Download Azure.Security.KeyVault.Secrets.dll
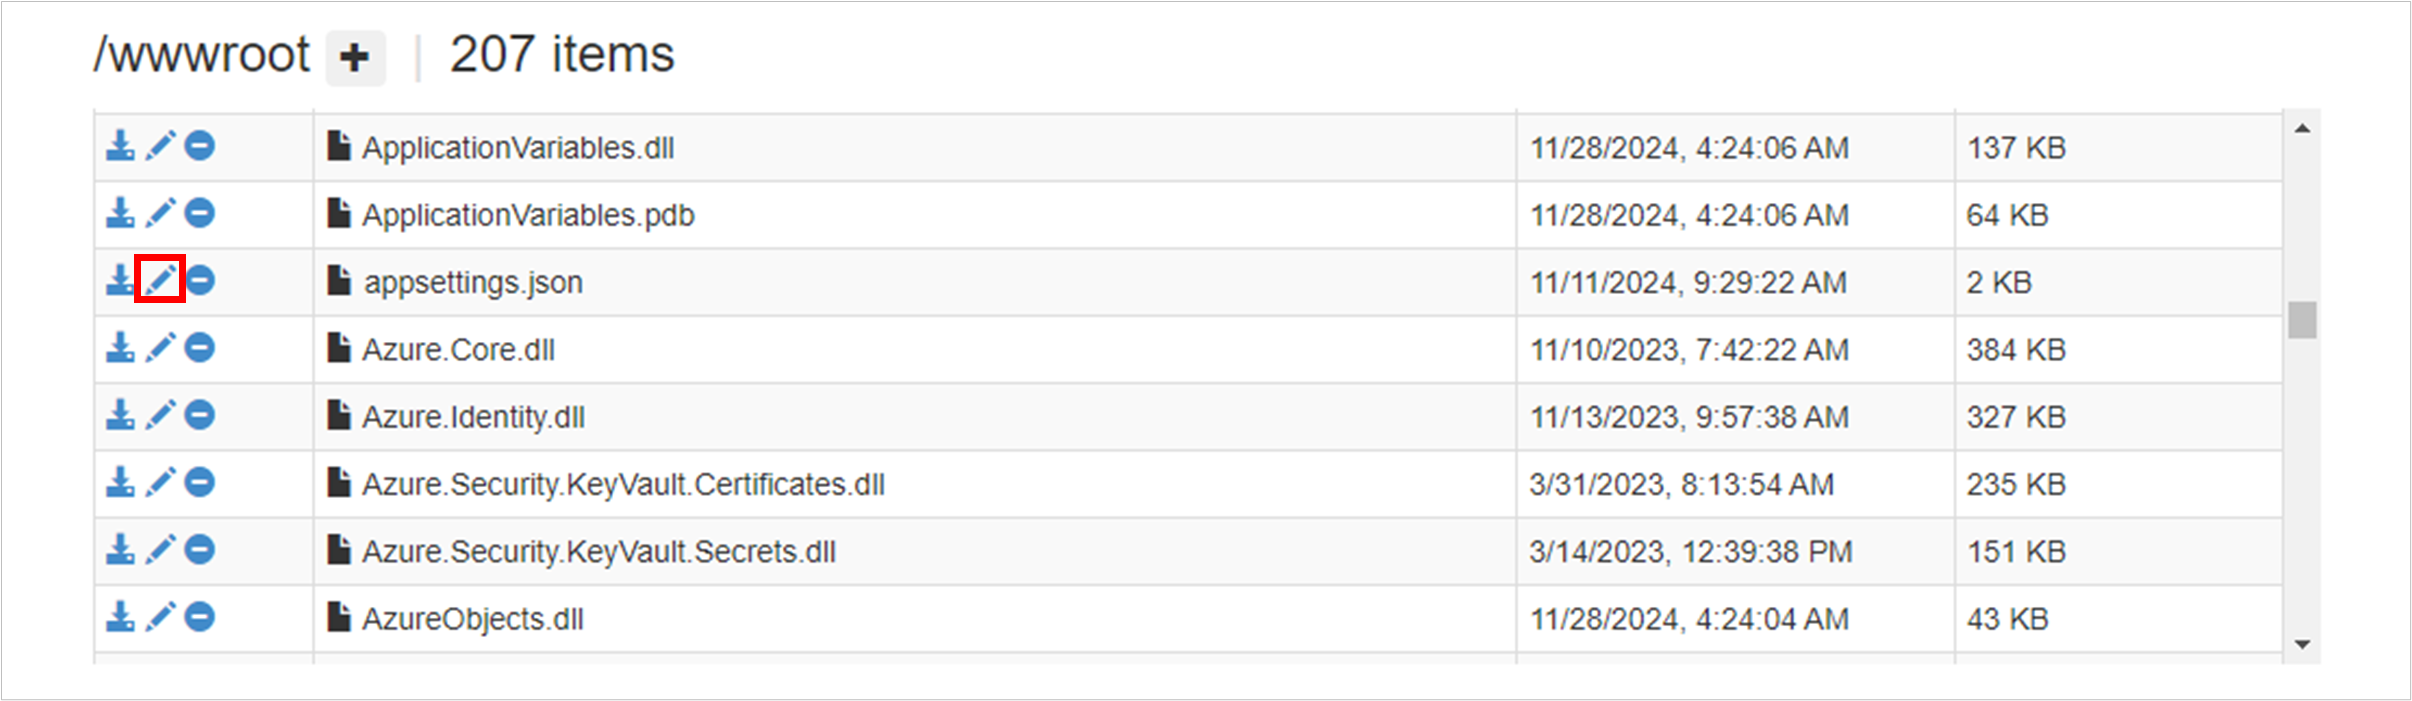Image resolution: width=2412 pixels, height=701 pixels. pos(120,550)
